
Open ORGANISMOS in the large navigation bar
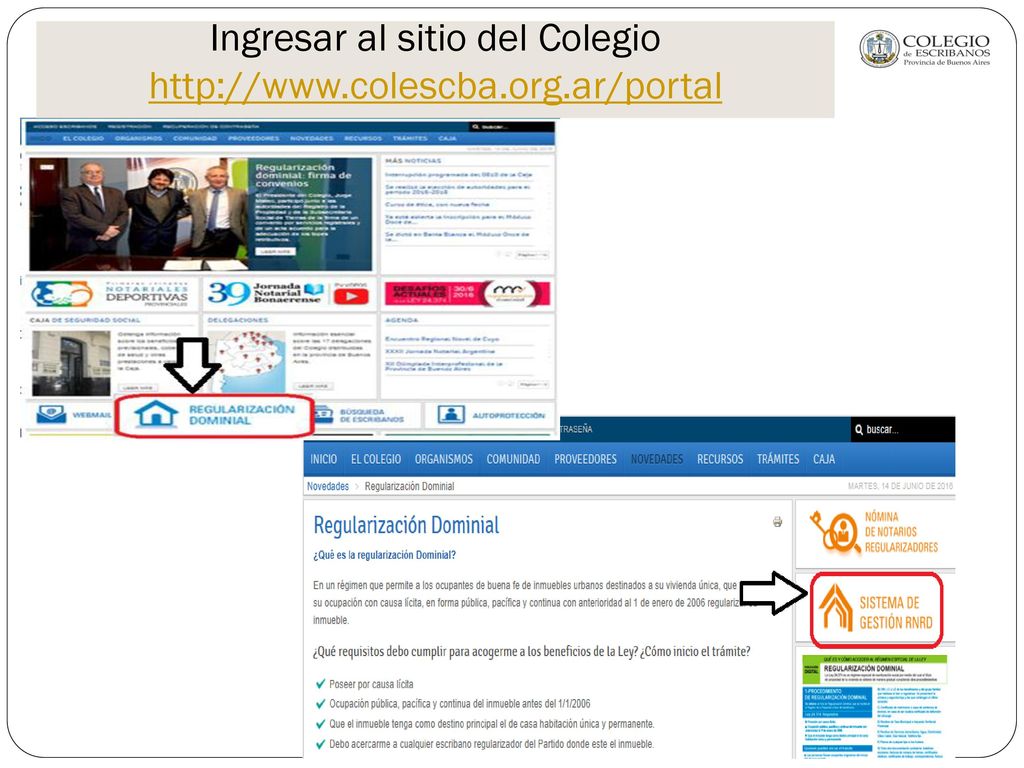pos(443,459)
